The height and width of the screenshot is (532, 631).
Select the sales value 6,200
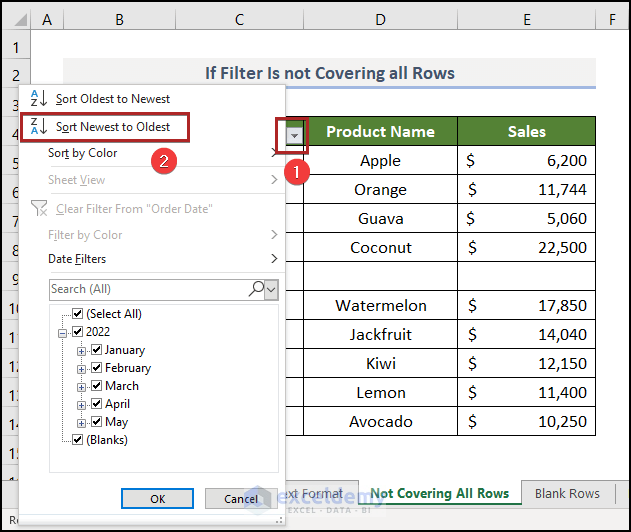pos(526,160)
